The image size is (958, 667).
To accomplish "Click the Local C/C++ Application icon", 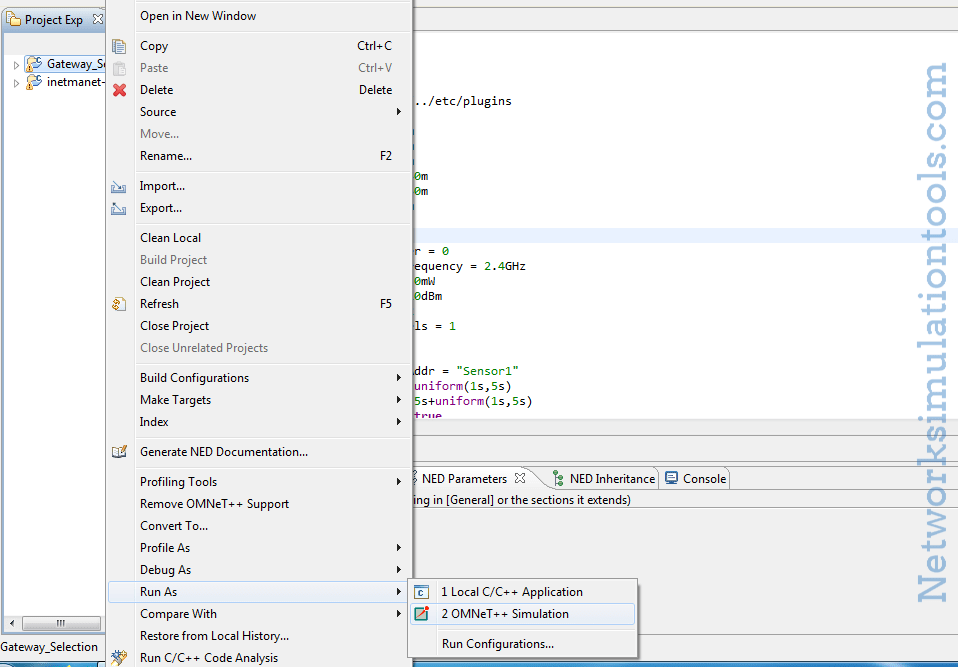I will [x=421, y=591].
